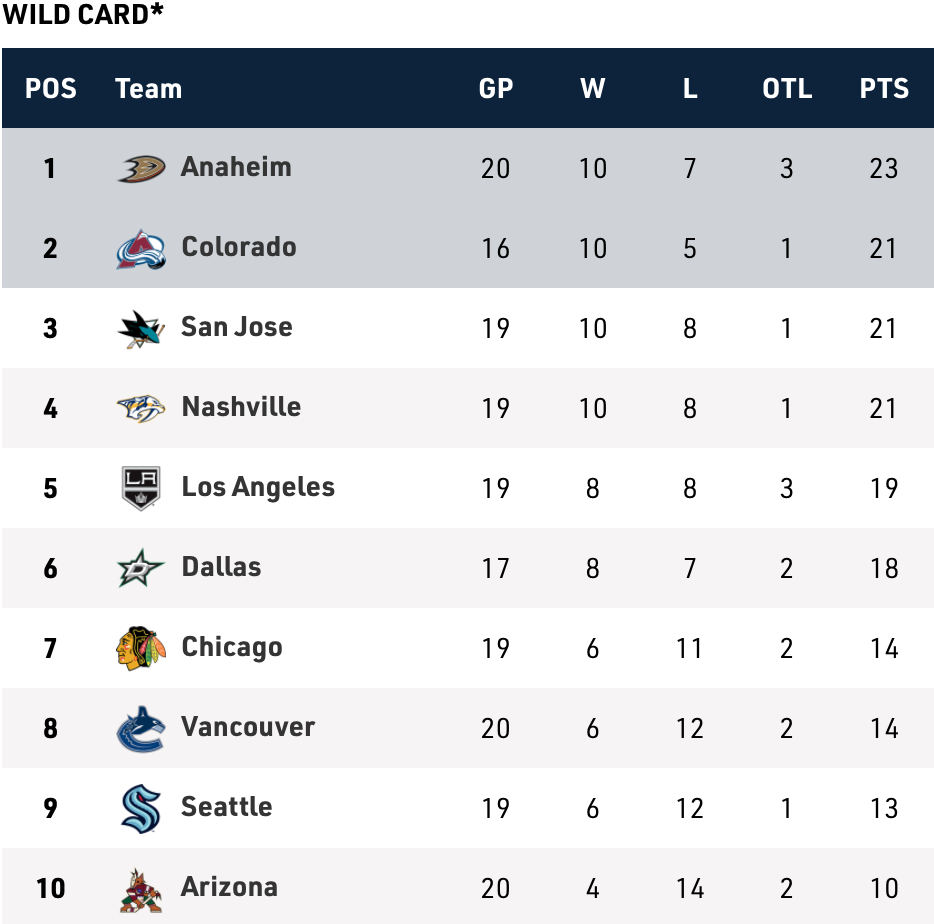
Task: Click the OTL column header
Action: pyautogui.click(x=787, y=88)
